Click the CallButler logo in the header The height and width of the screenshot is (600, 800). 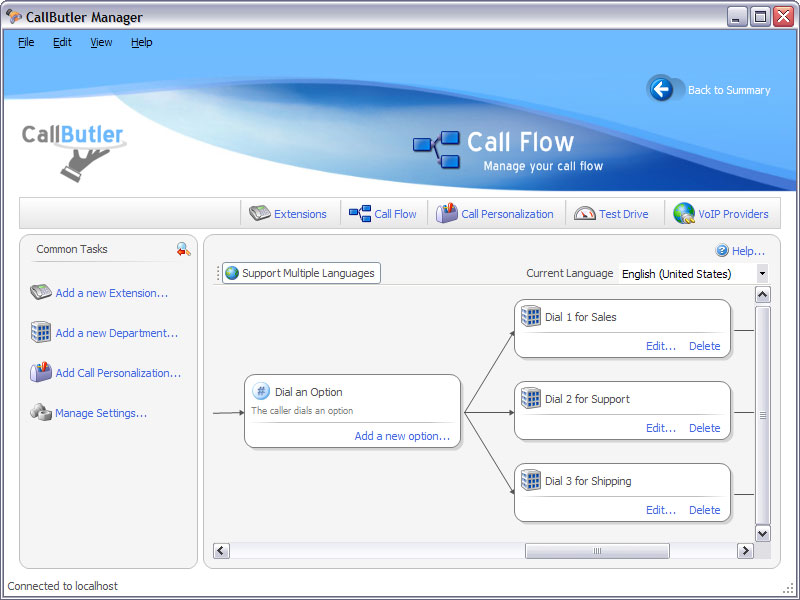(73, 152)
